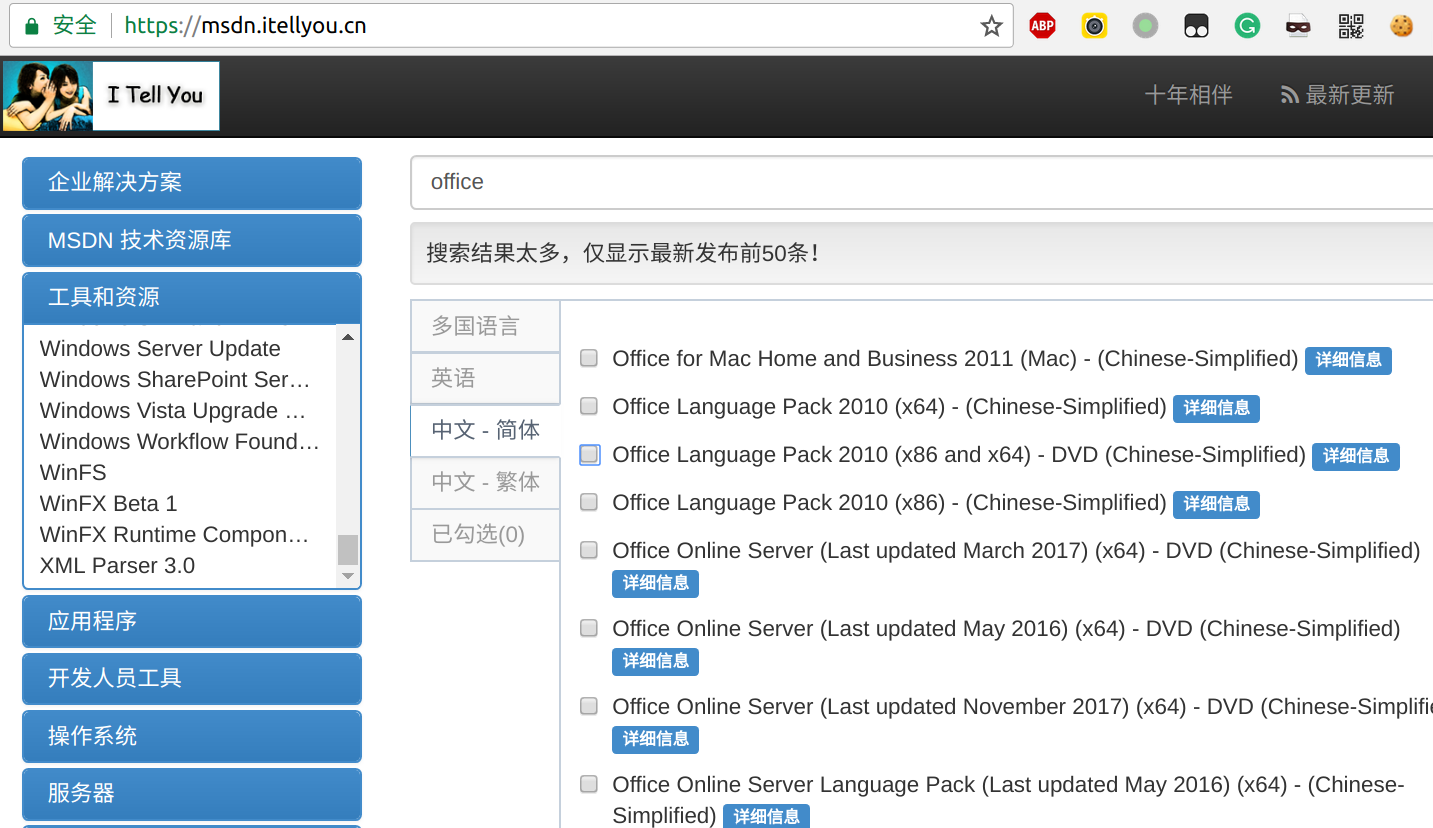Show 详细信息 for Online Server November 2017
The image size is (1433, 828).
click(x=655, y=739)
